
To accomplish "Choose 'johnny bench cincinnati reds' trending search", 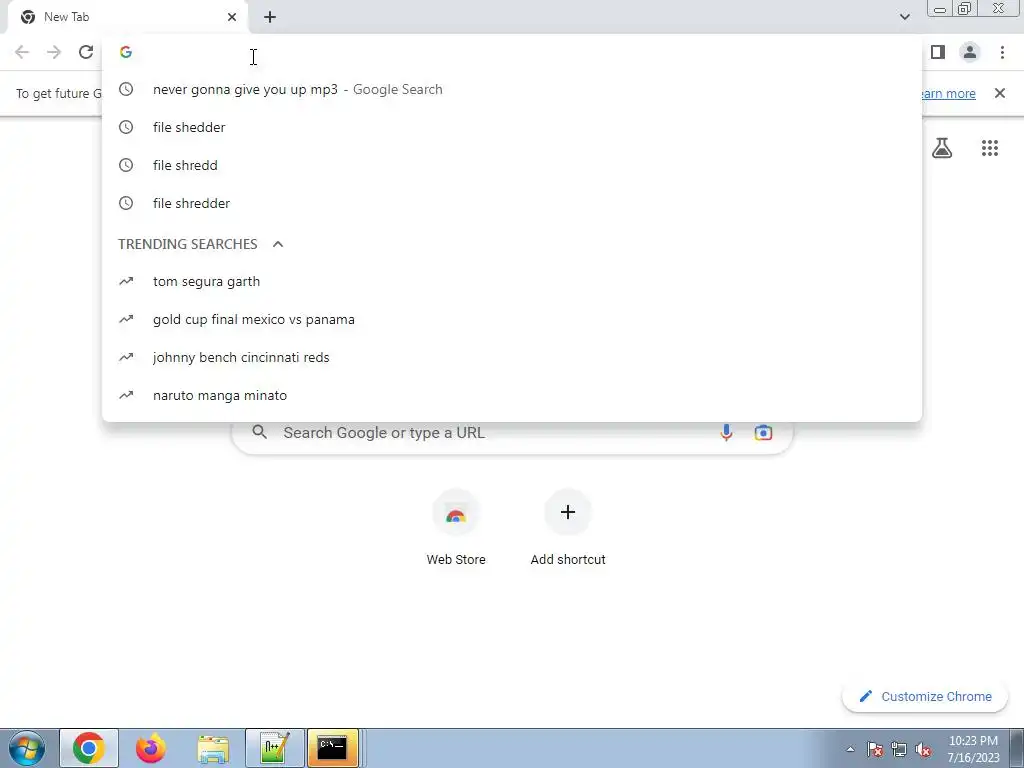I will [x=512, y=357].
